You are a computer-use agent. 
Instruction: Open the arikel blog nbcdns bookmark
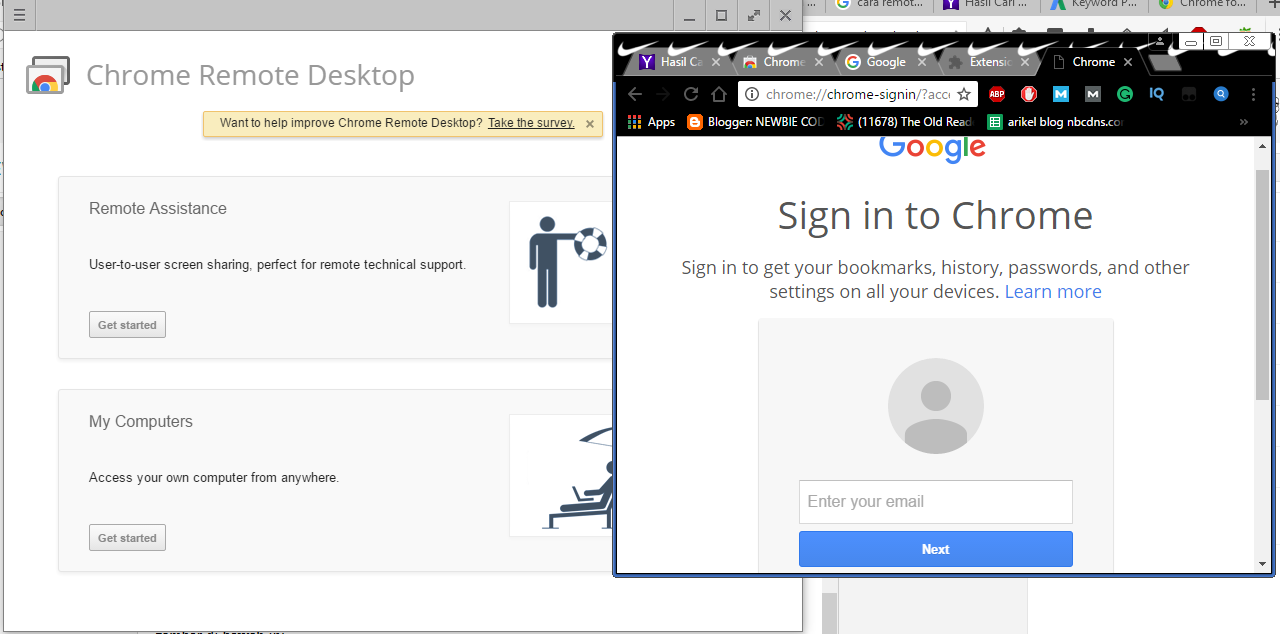[1055, 122]
